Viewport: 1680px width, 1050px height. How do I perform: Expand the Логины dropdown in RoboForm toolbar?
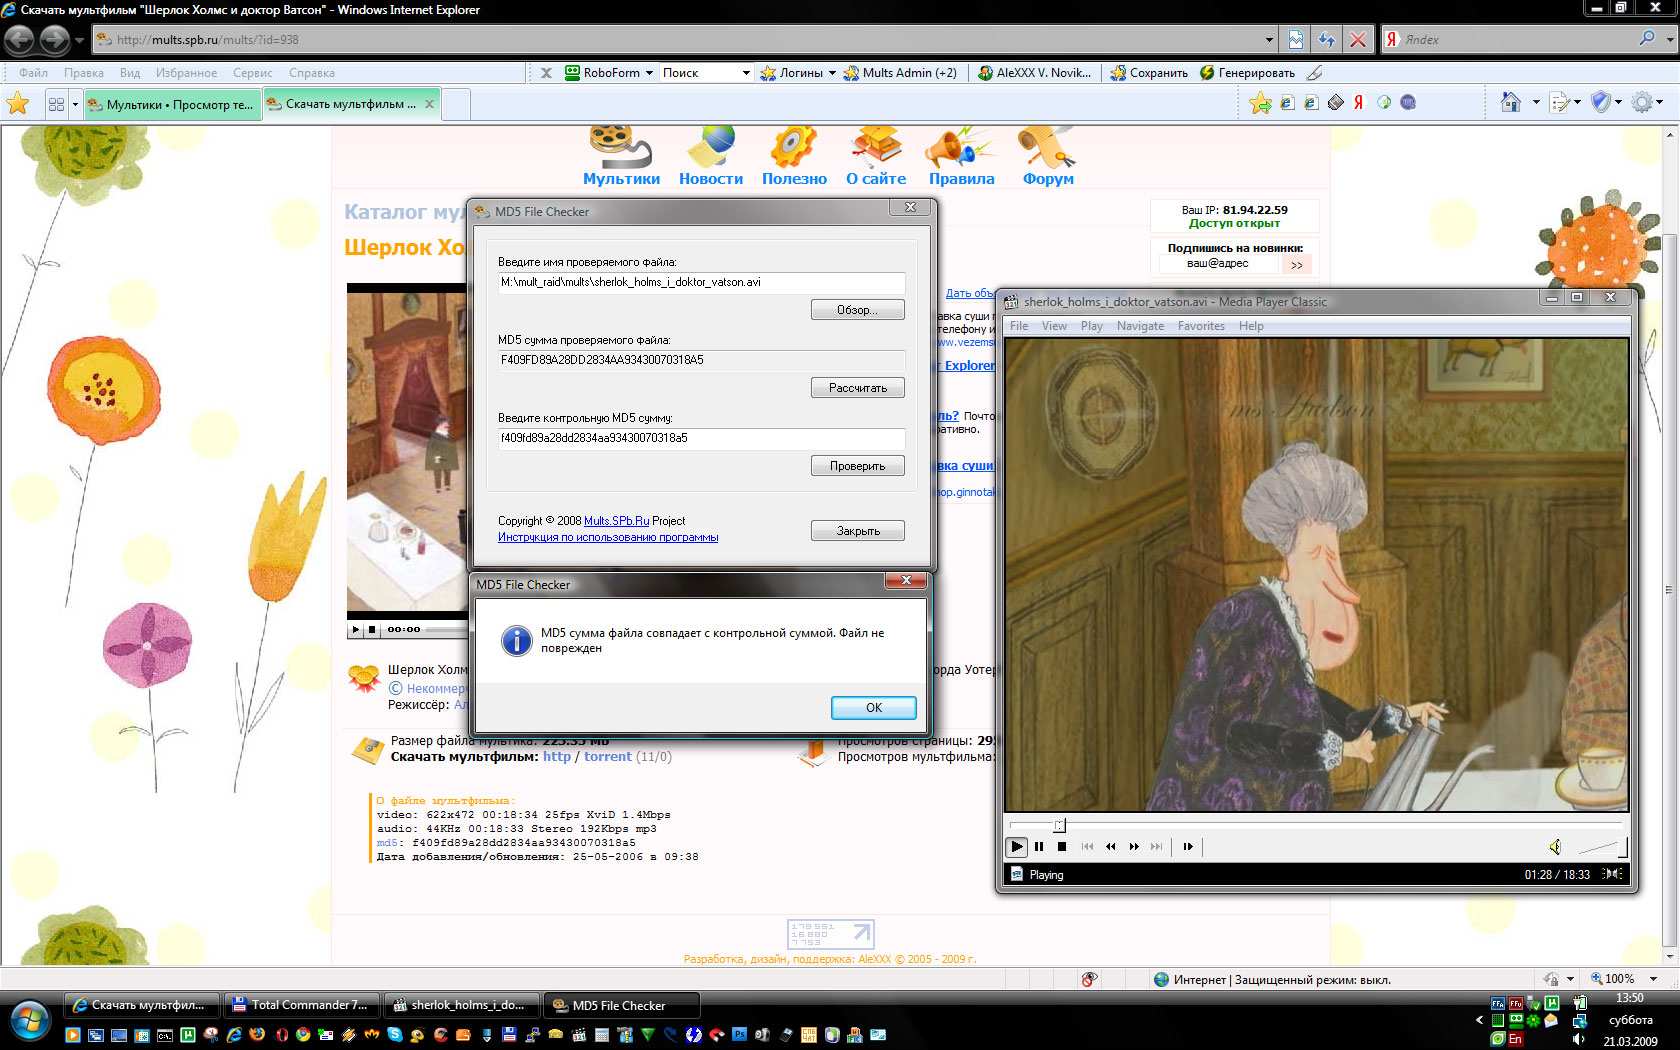(x=832, y=73)
